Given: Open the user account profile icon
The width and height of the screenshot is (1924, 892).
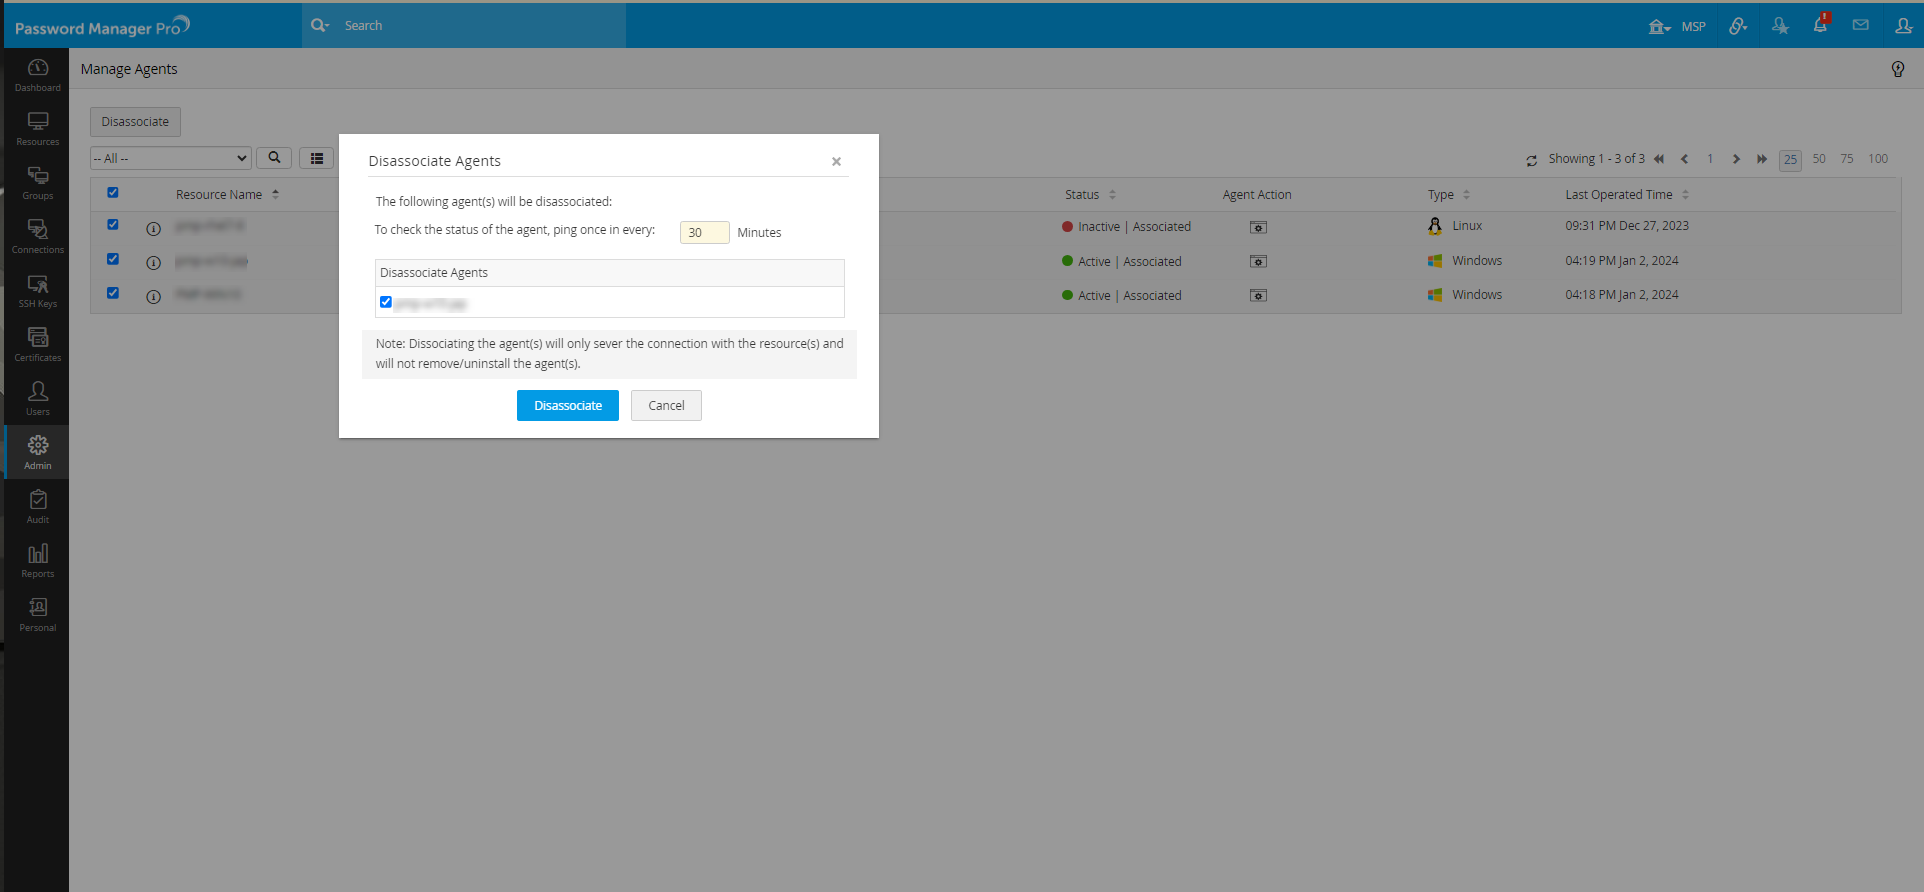Looking at the screenshot, I should point(1903,25).
